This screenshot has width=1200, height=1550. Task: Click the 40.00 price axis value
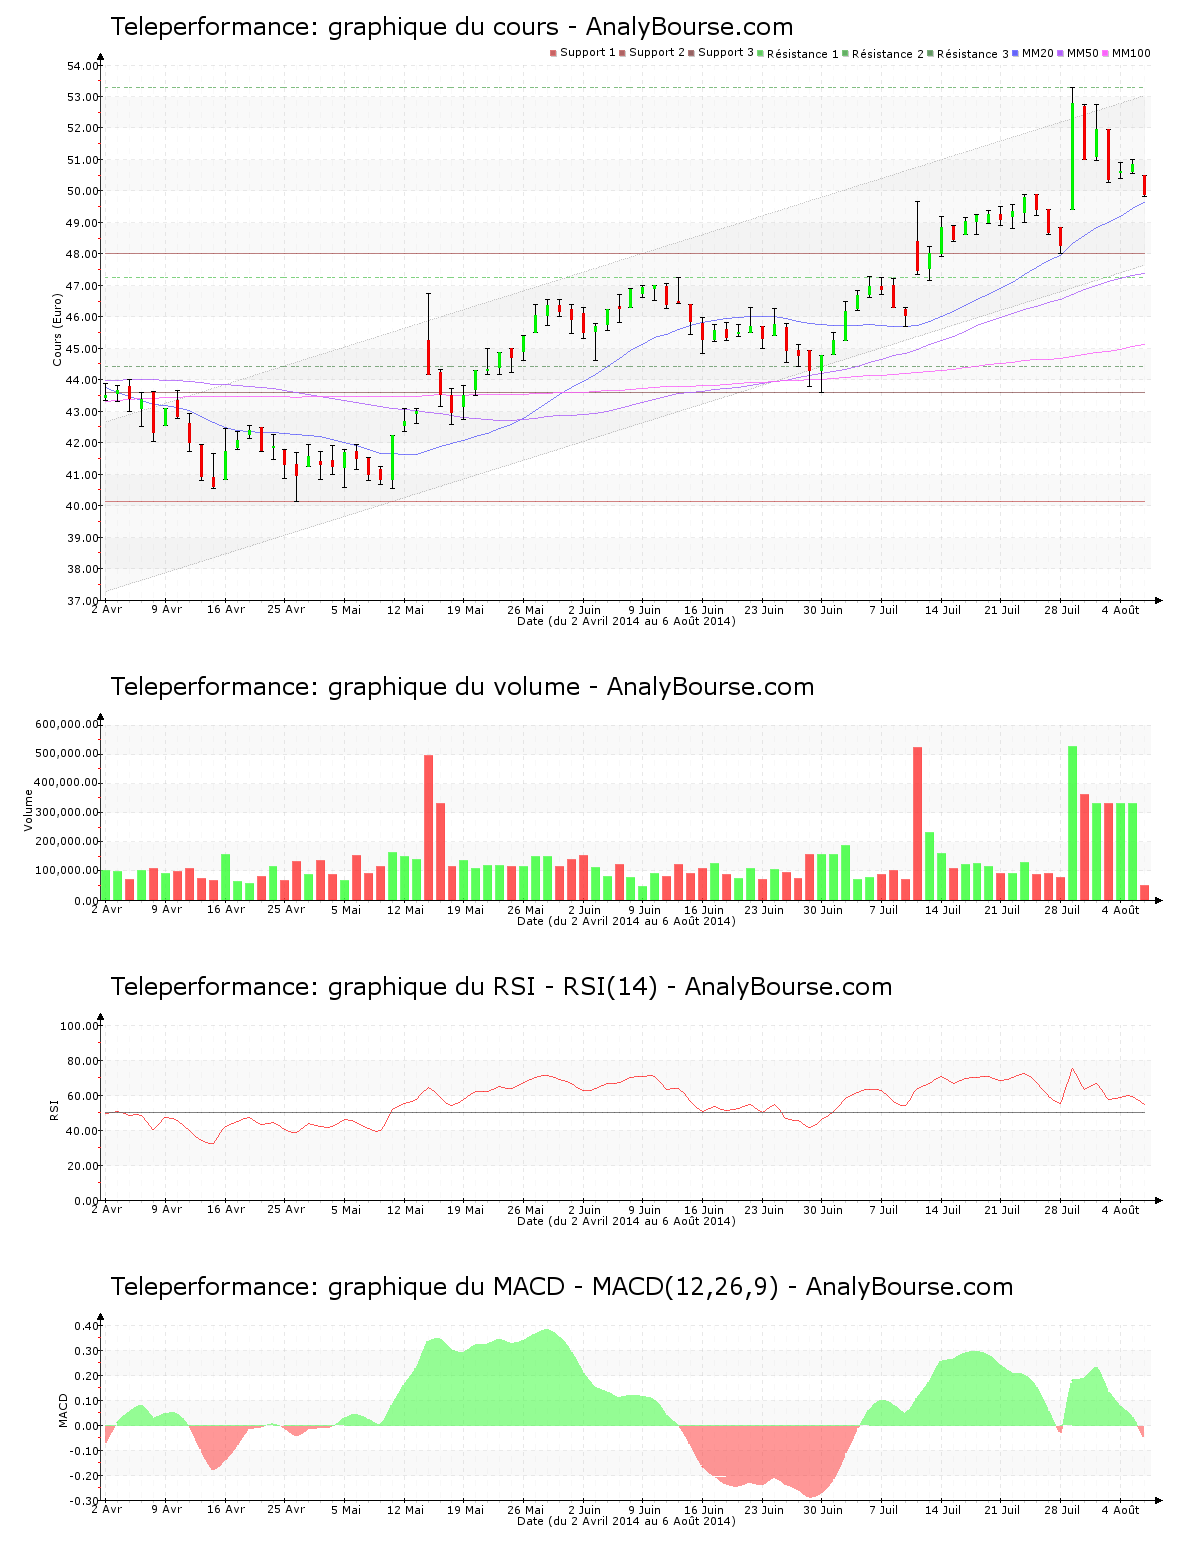(x=83, y=506)
